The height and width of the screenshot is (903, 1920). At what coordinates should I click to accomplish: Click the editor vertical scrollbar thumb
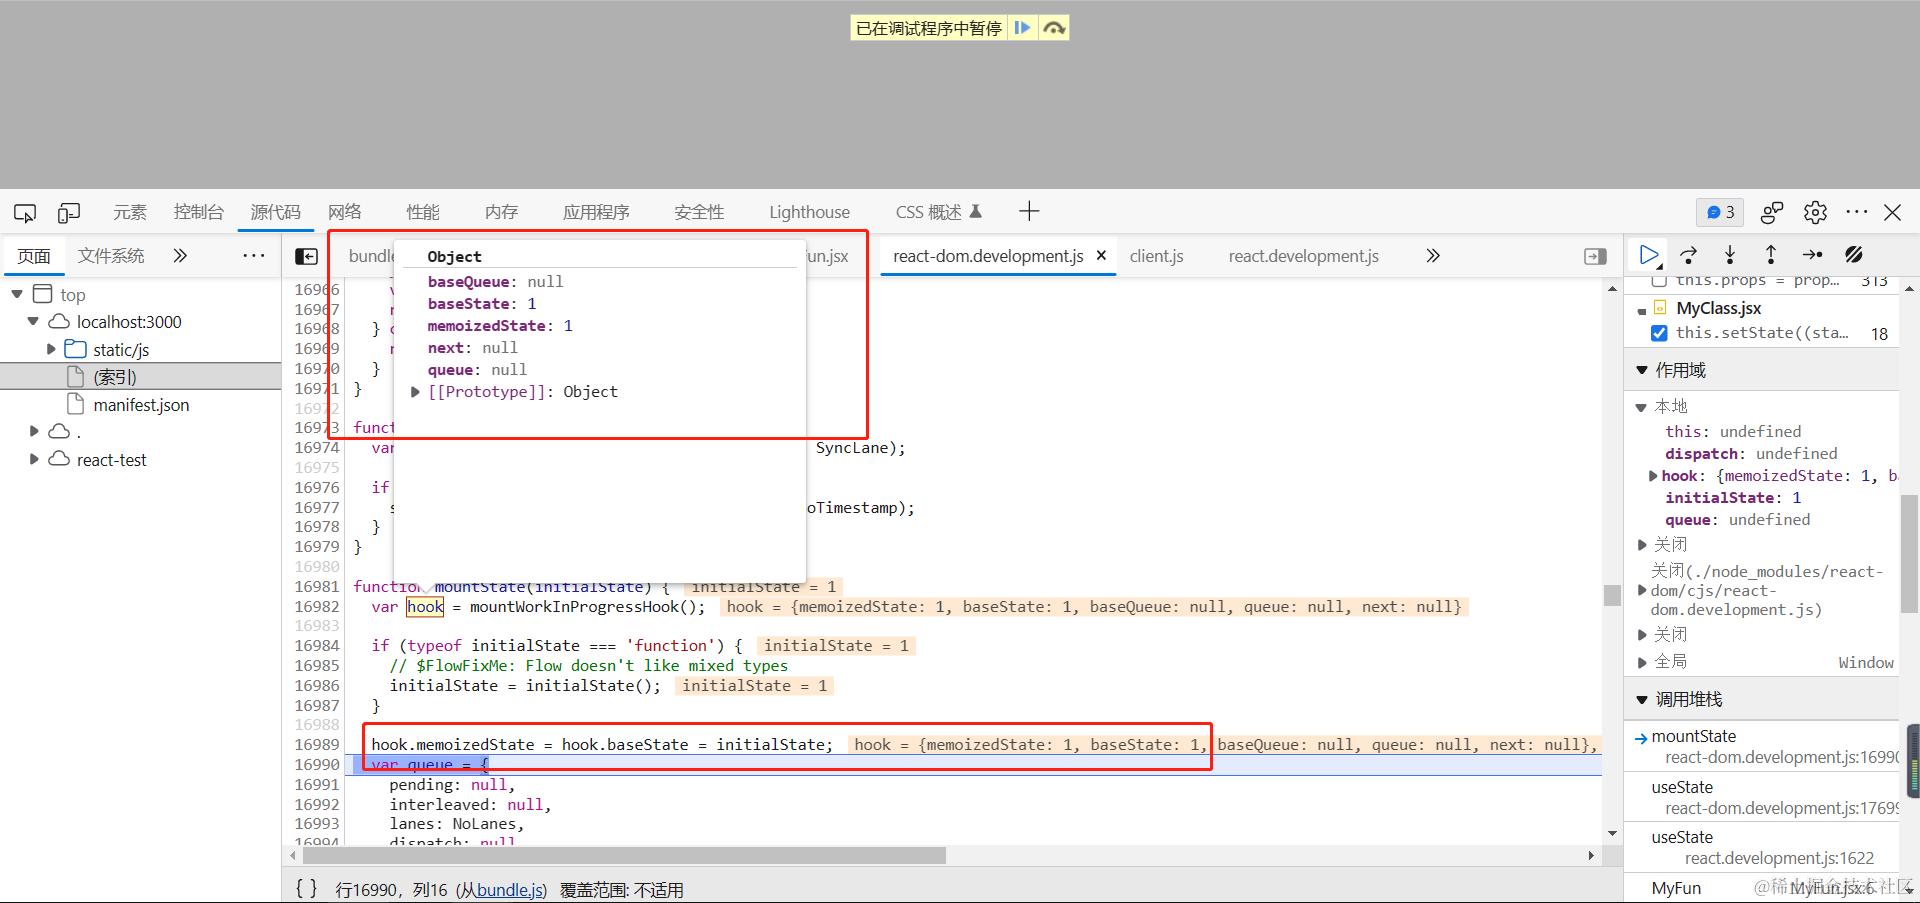pos(1612,595)
